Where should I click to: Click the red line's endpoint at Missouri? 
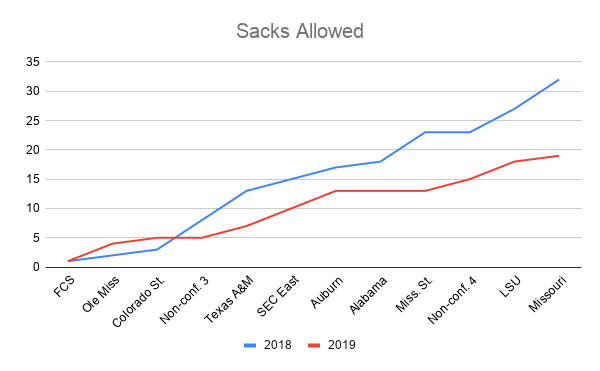click(559, 156)
